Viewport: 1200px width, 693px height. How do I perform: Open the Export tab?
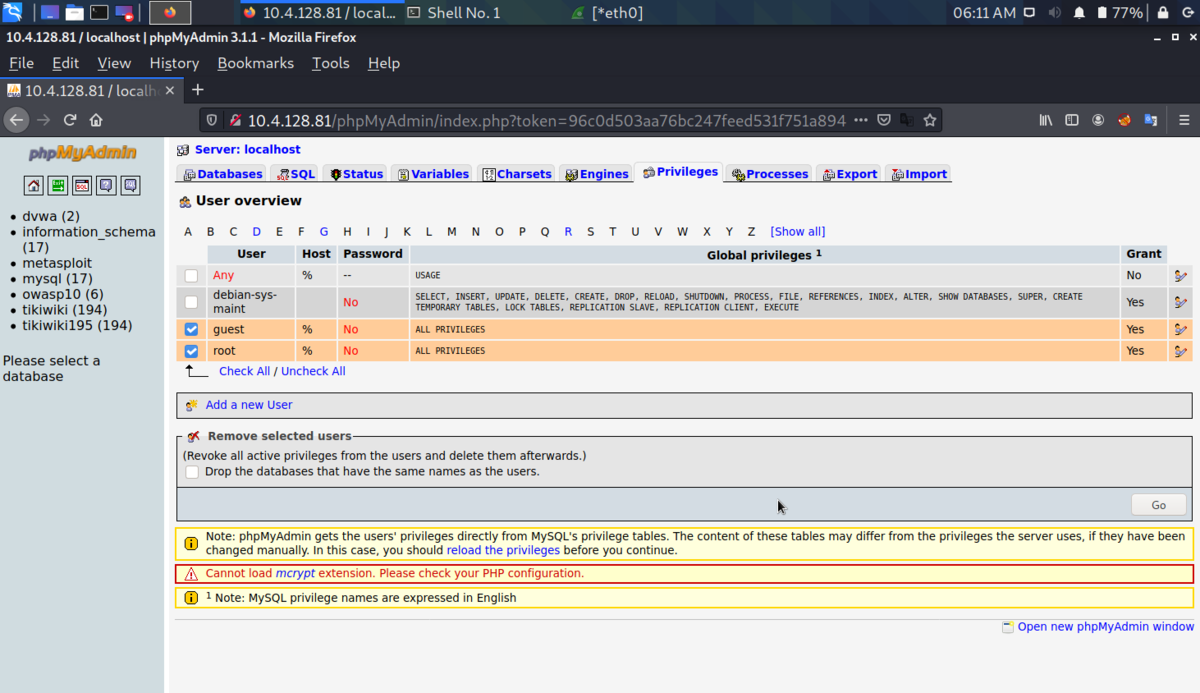849,174
